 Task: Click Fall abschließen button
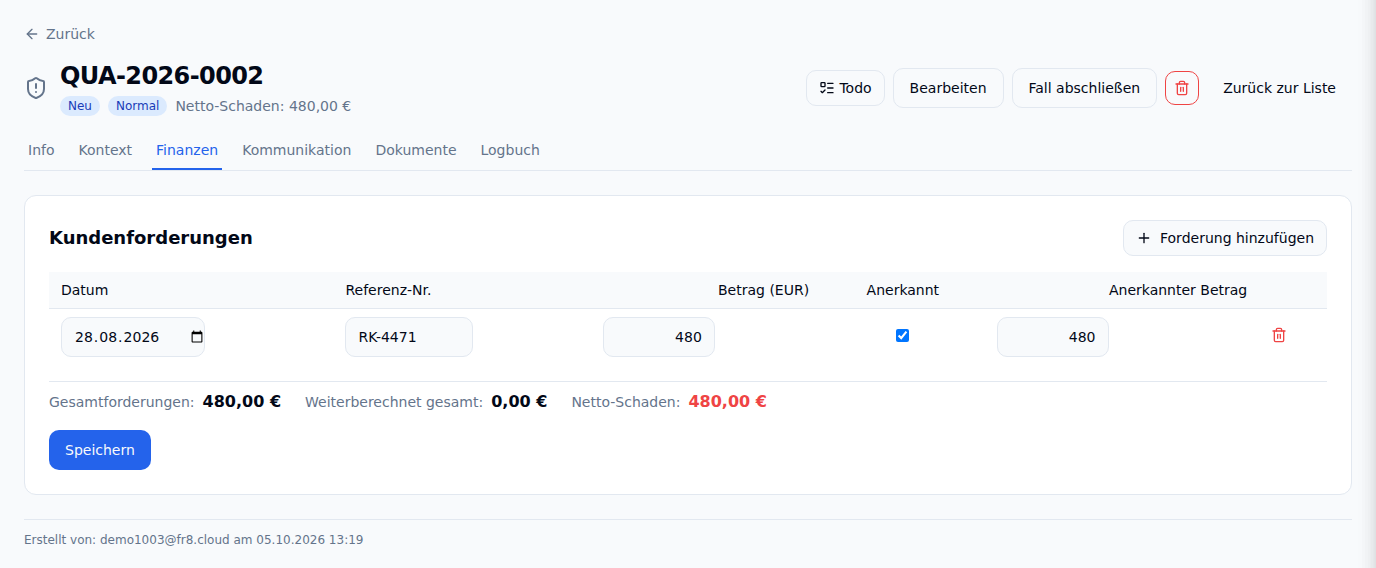pos(1084,88)
